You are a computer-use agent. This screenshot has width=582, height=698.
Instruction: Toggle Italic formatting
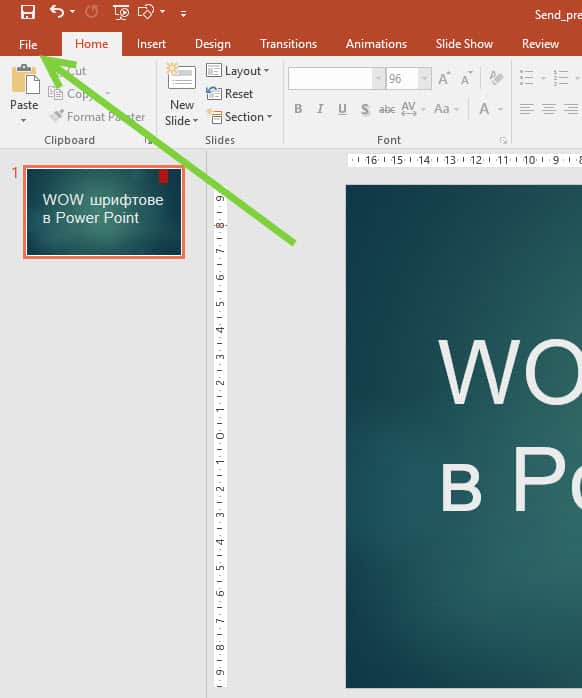pos(320,109)
